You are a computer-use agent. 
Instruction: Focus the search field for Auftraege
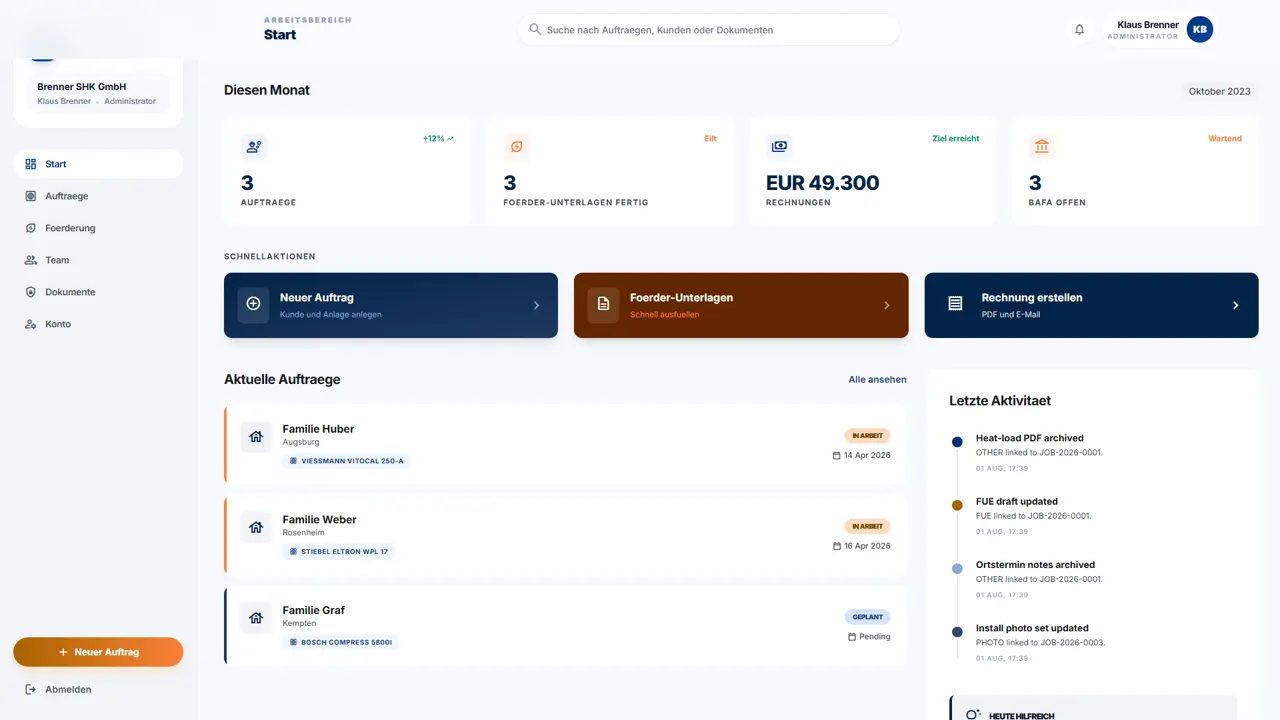[708, 30]
